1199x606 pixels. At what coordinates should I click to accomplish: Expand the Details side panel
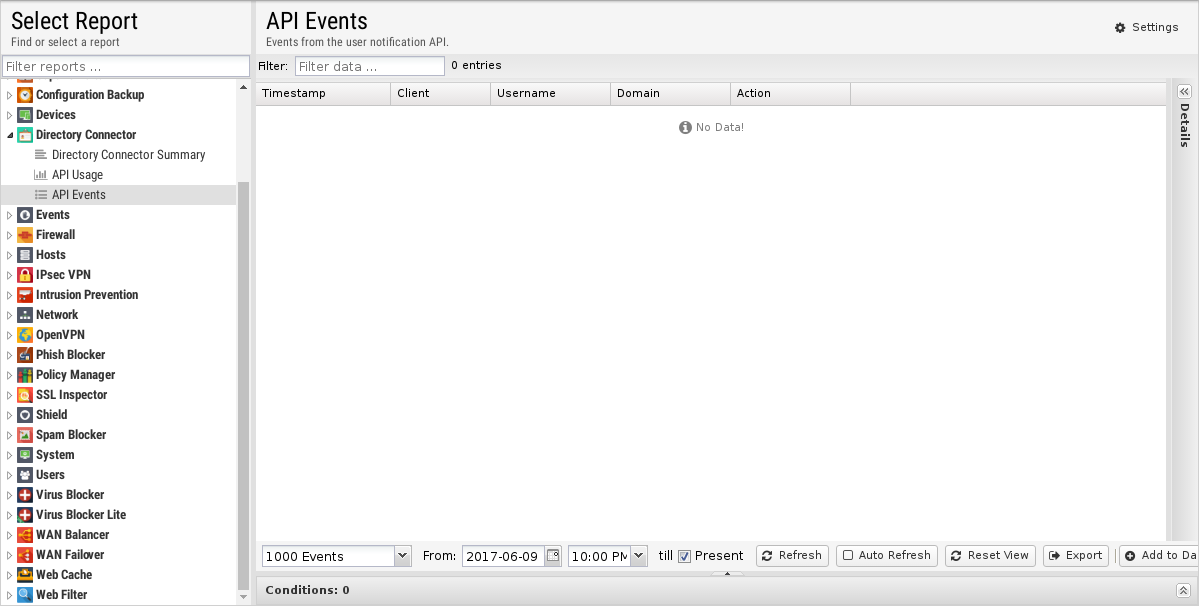coord(1184,91)
